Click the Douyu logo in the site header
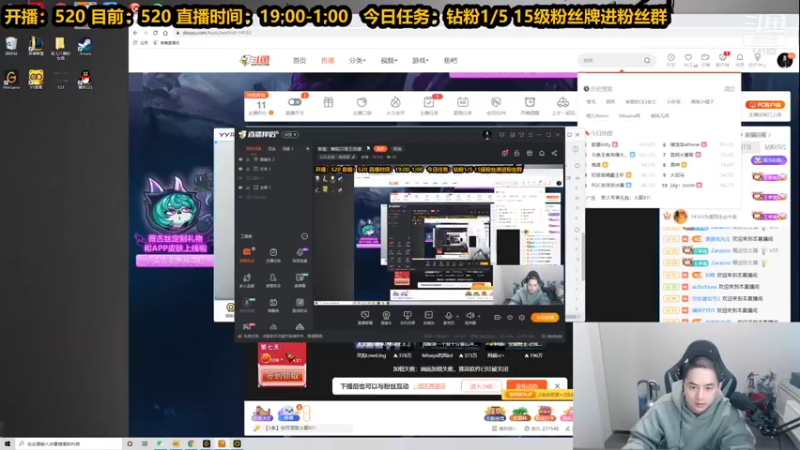The width and height of the screenshot is (800, 450). click(255, 60)
